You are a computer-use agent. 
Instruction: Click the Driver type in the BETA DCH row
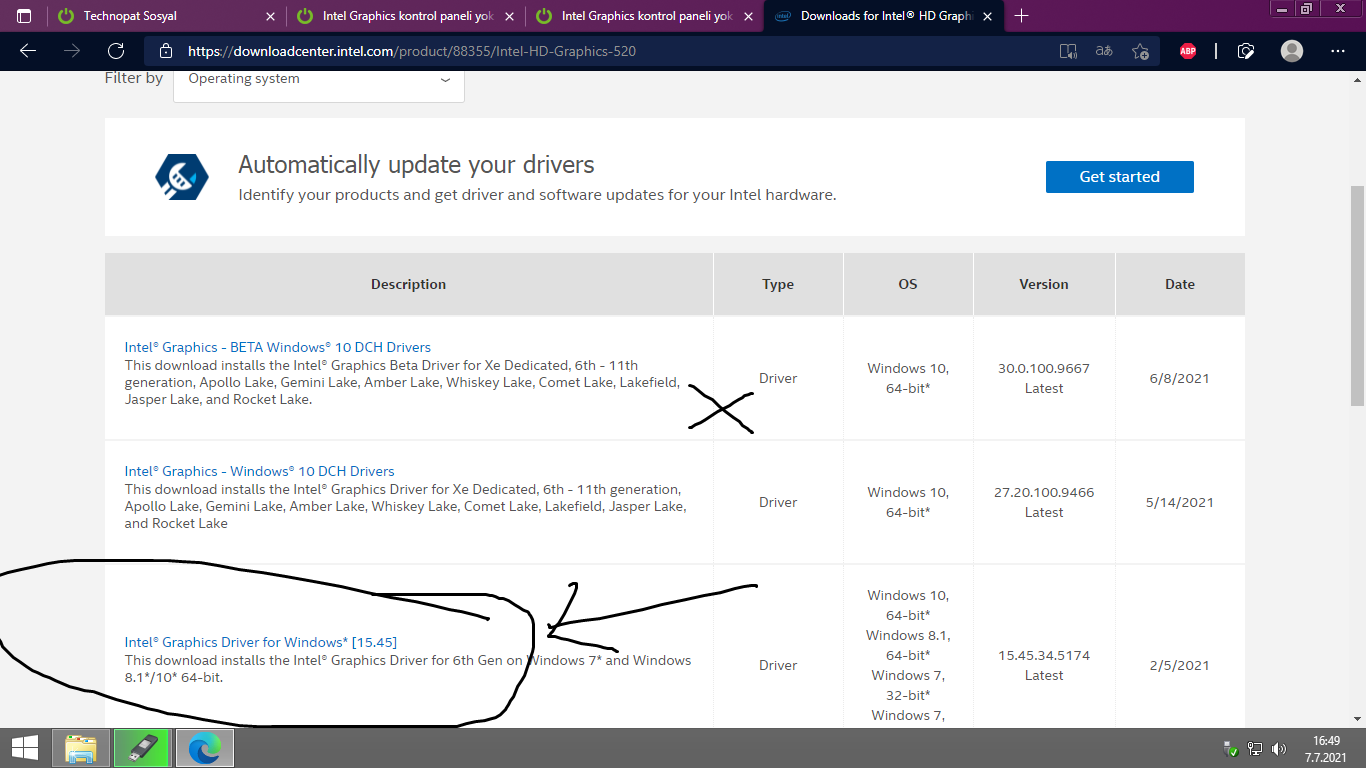pos(778,378)
